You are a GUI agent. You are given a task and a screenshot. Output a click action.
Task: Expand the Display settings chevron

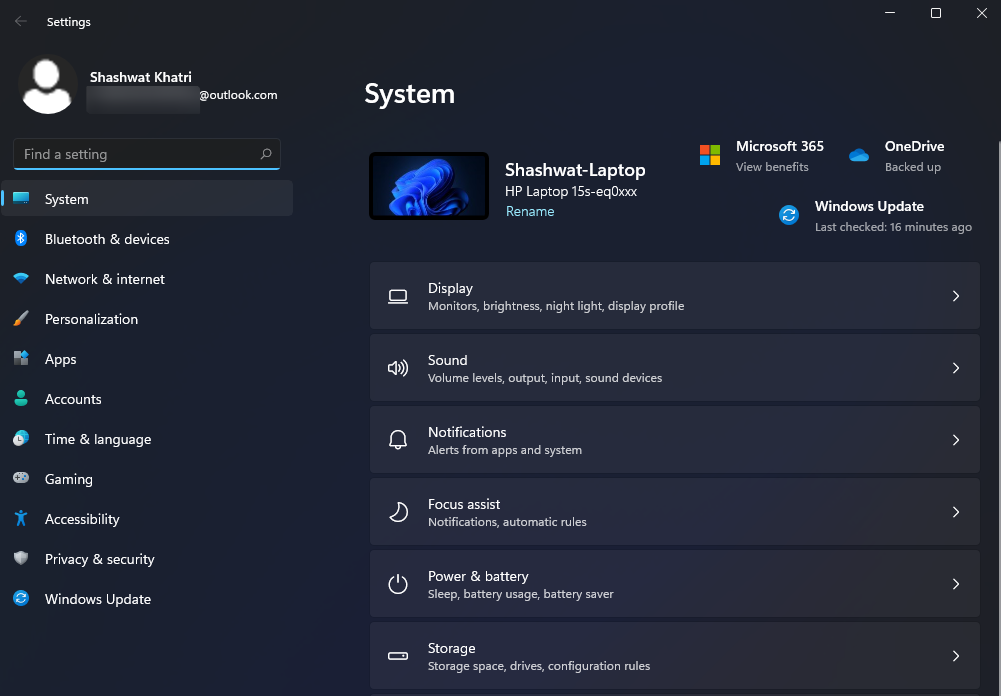(955, 296)
